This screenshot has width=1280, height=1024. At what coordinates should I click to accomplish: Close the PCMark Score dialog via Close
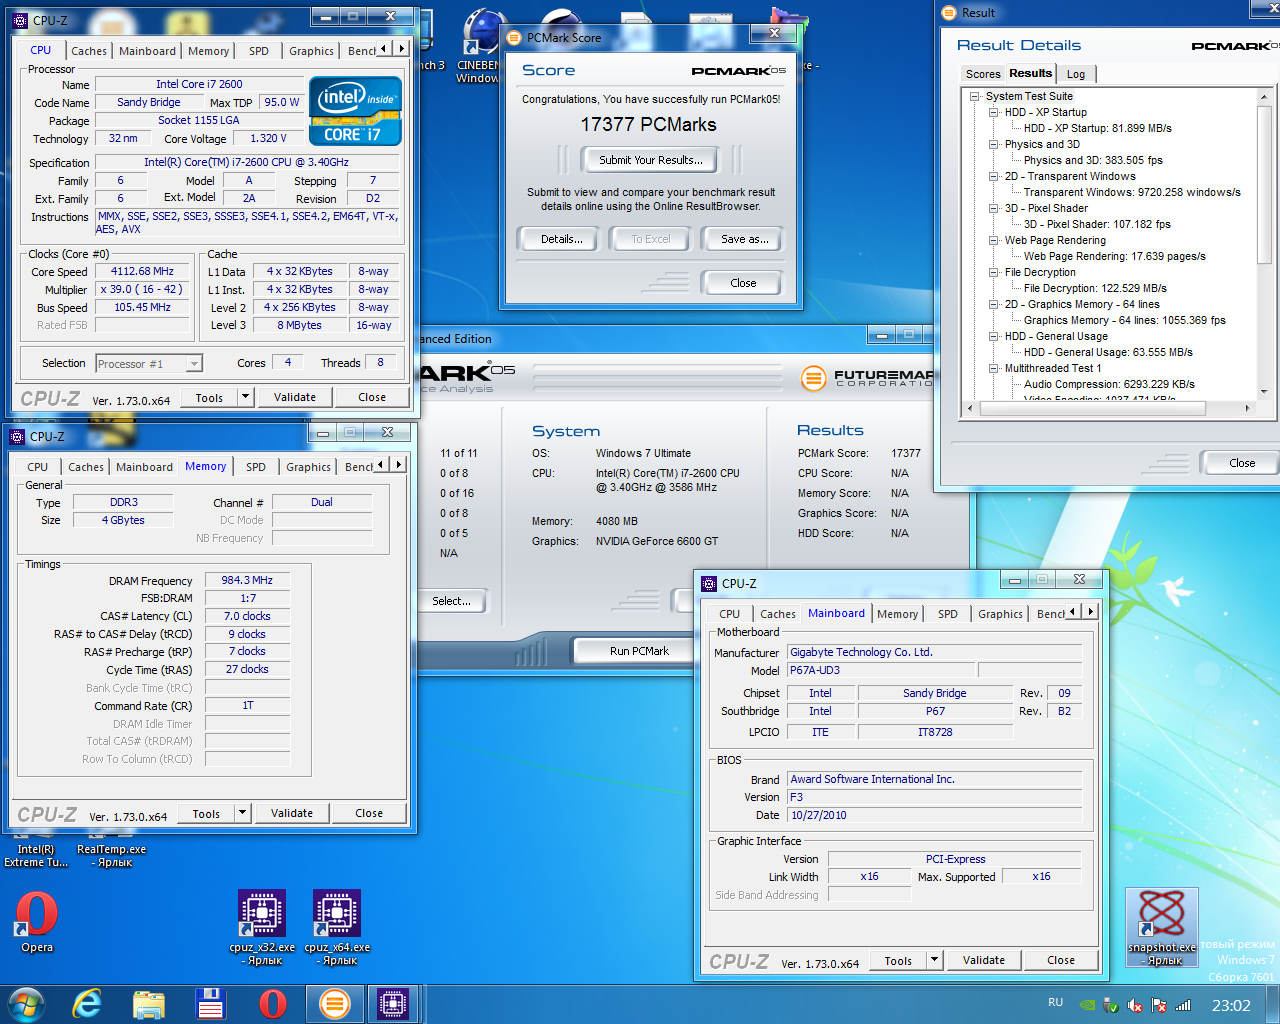743,283
